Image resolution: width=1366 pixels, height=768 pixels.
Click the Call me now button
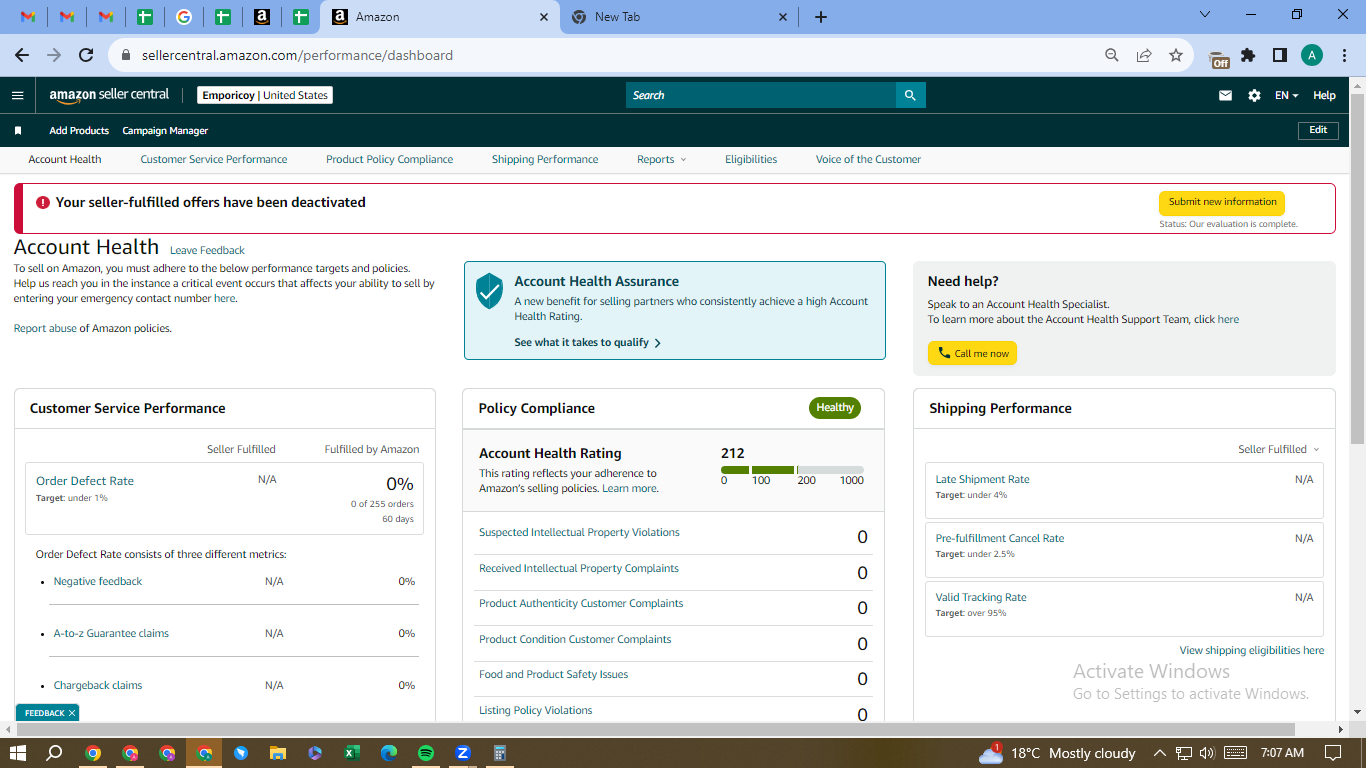pyautogui.click(x=972, y=353)
